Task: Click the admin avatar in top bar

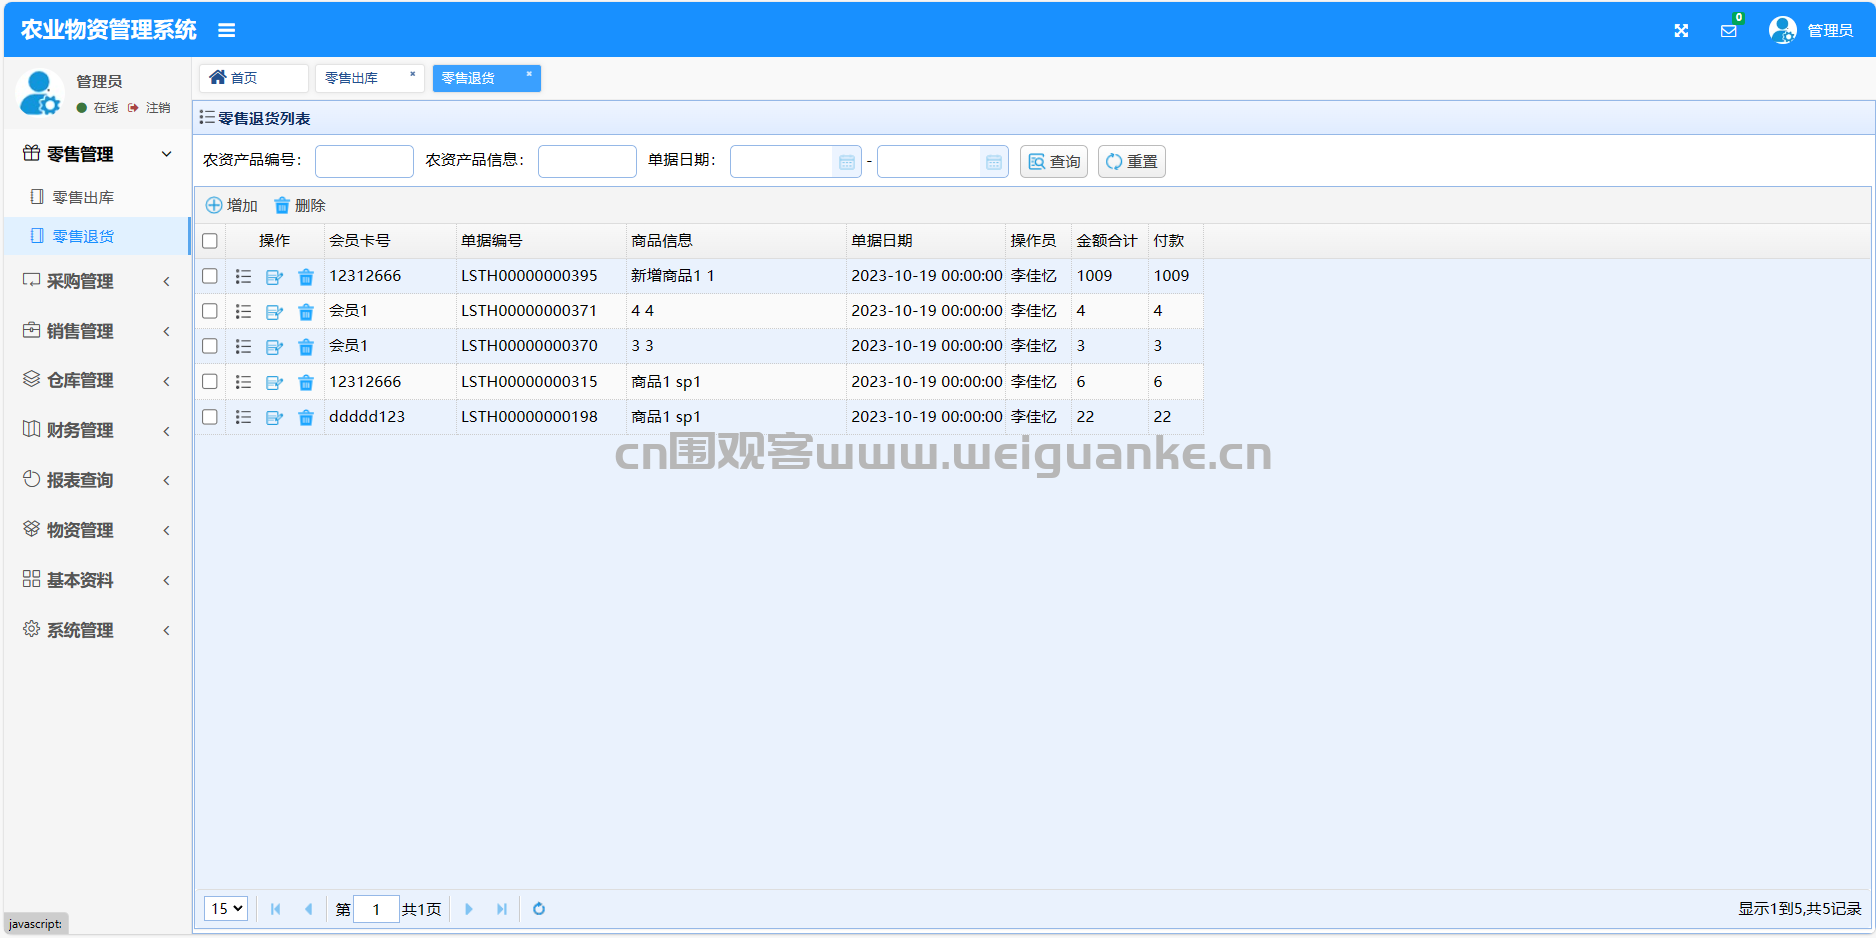Action: pyautogui.click(x=1782, y=30)
